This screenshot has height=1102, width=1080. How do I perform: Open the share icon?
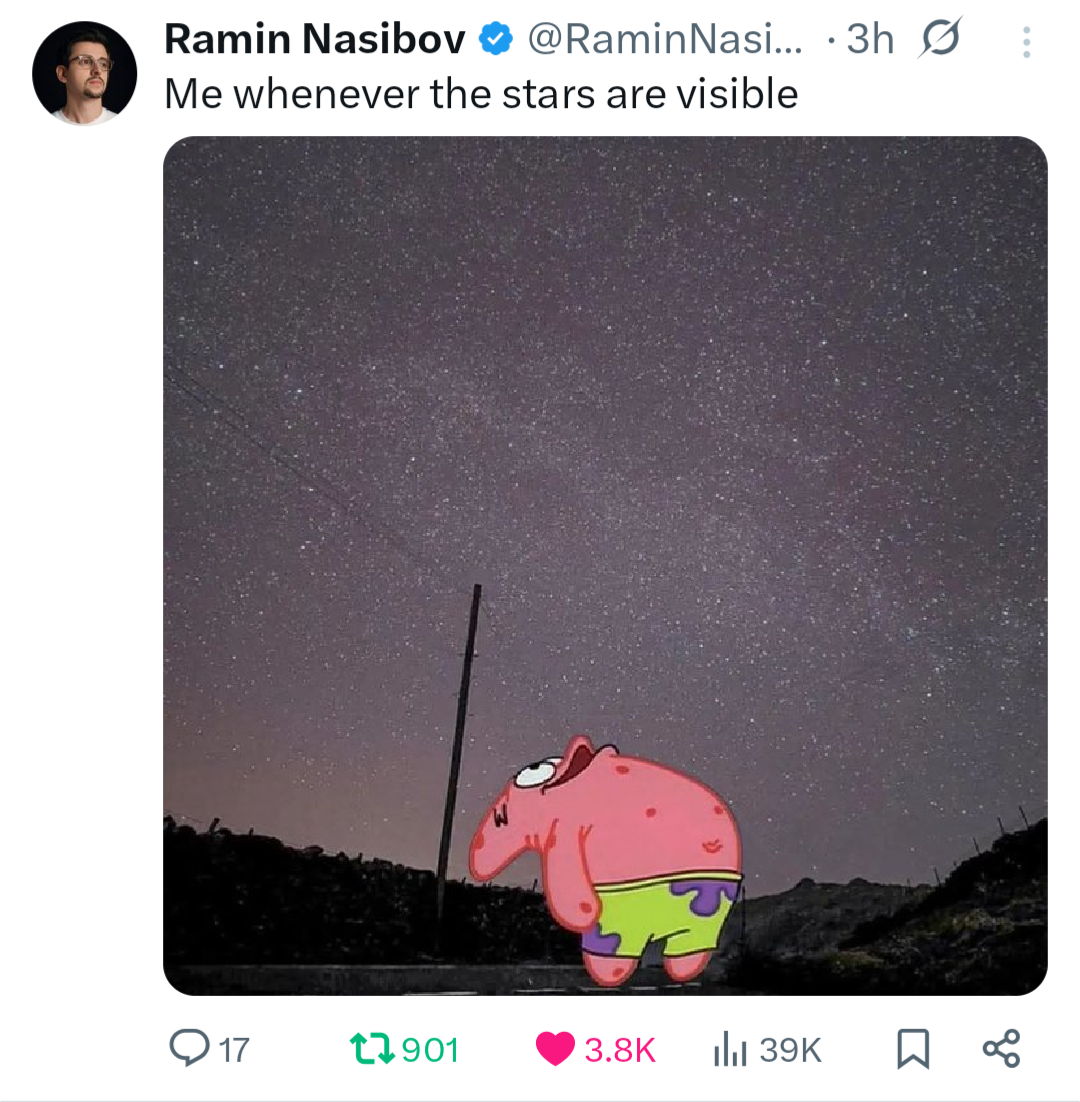(1001, 1048)
